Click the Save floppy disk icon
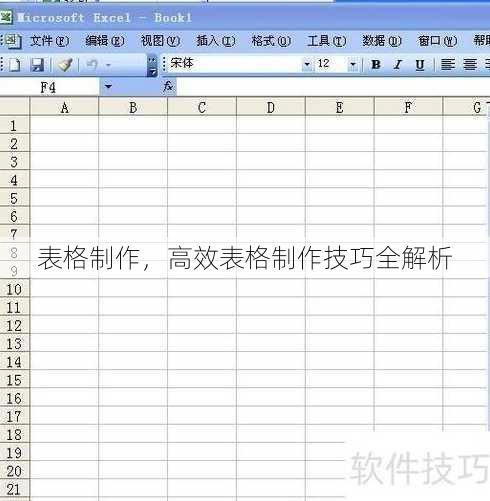 37,65
